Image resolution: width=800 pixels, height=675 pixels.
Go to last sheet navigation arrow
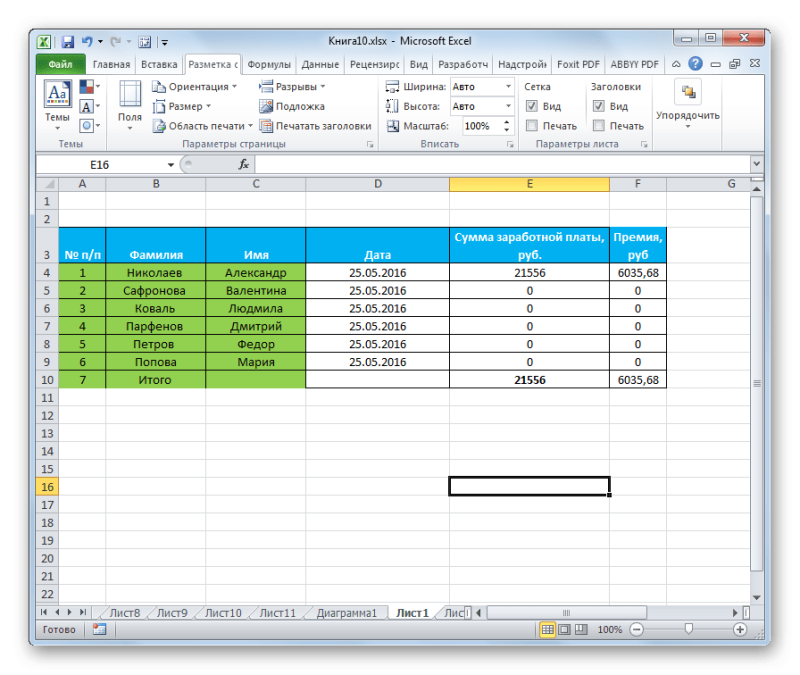tap(83, 612)
